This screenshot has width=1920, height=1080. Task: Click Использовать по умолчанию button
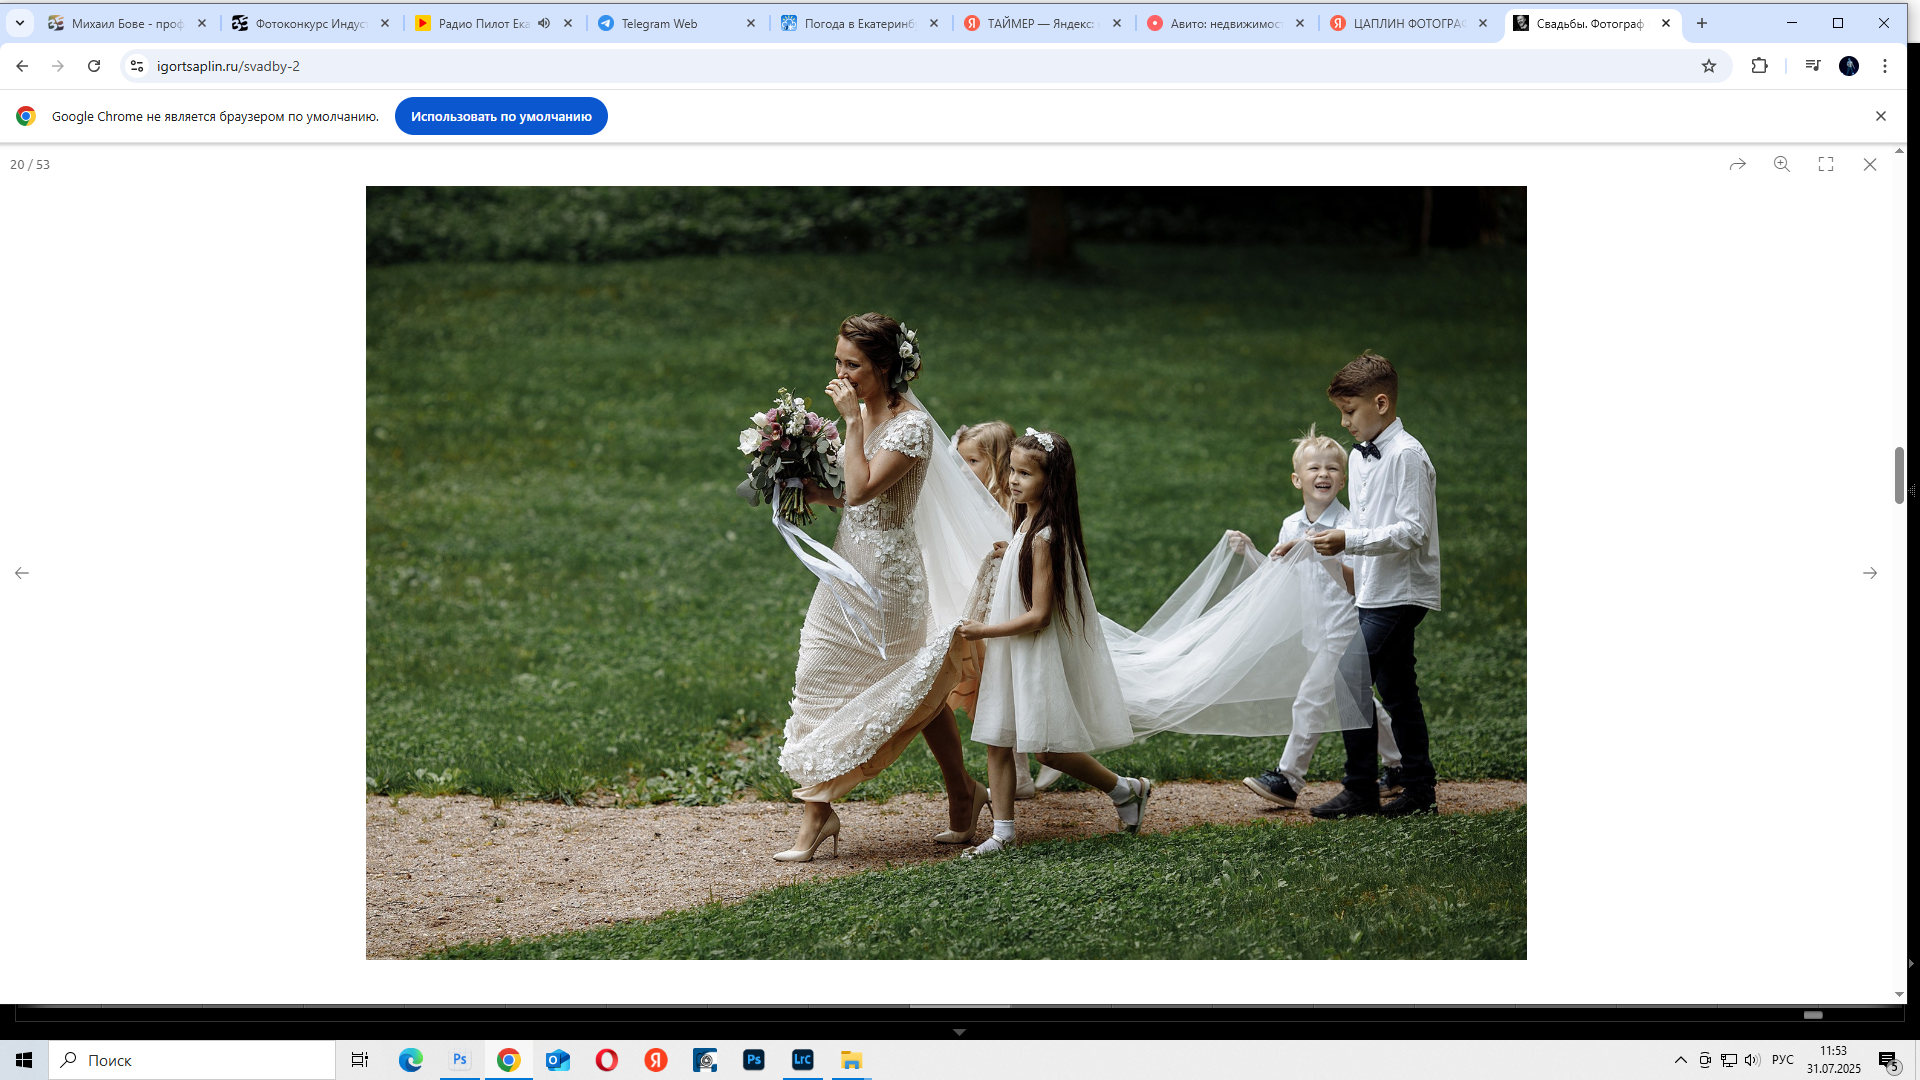click(x=501, y=116)
